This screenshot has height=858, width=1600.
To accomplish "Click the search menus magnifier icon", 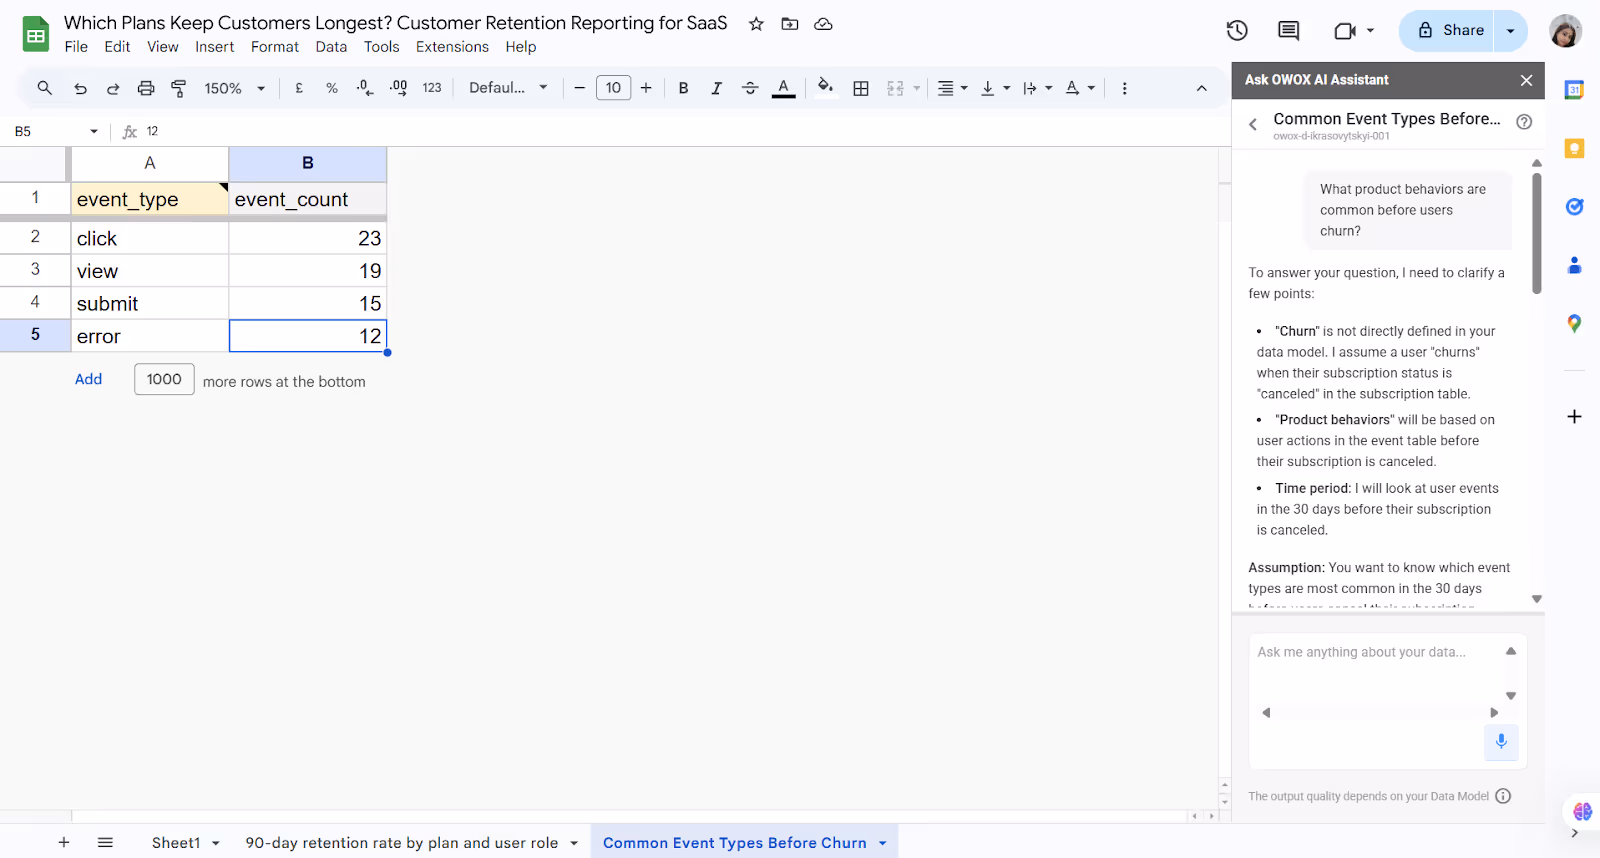I will pyautogui.click(x=45, y=88).
